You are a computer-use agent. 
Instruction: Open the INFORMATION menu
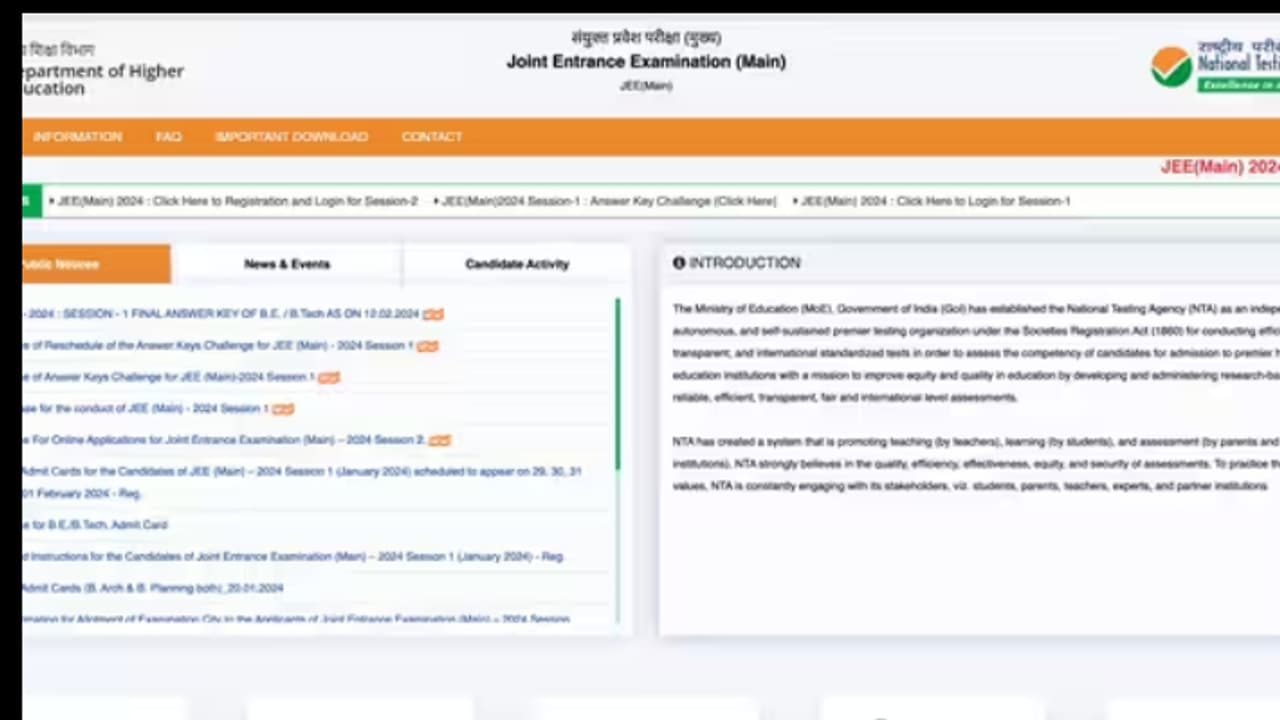point(78,137)
